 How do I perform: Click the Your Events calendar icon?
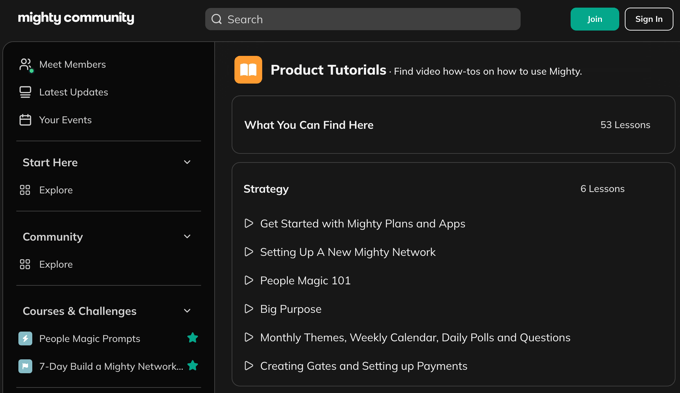[25, 120]
